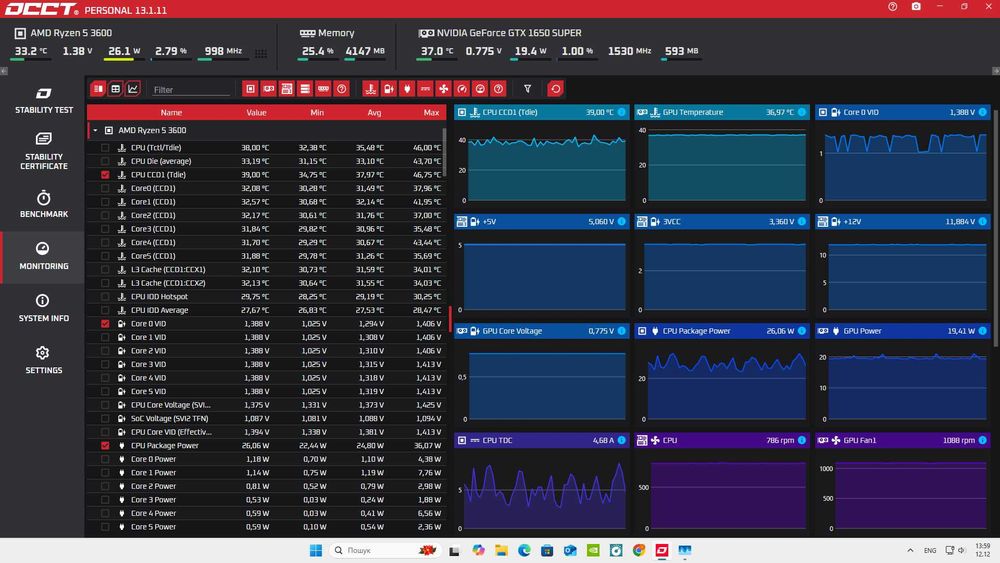The width and height of the screenshot is (1000, 563).
Task: Open the help icon in title bar
Action: click(893, 6)
